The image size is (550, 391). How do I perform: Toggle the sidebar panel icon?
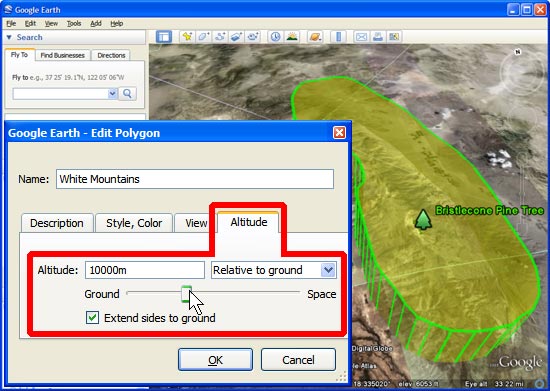tap(163, 36)
